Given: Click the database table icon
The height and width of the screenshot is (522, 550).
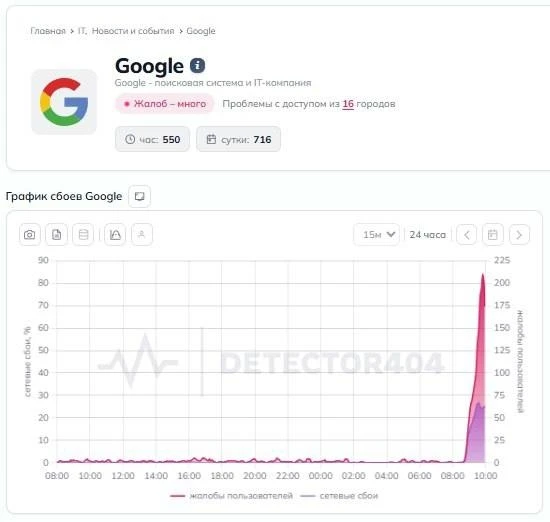Looking at the screenshot, I should click(x=83, y=234).
